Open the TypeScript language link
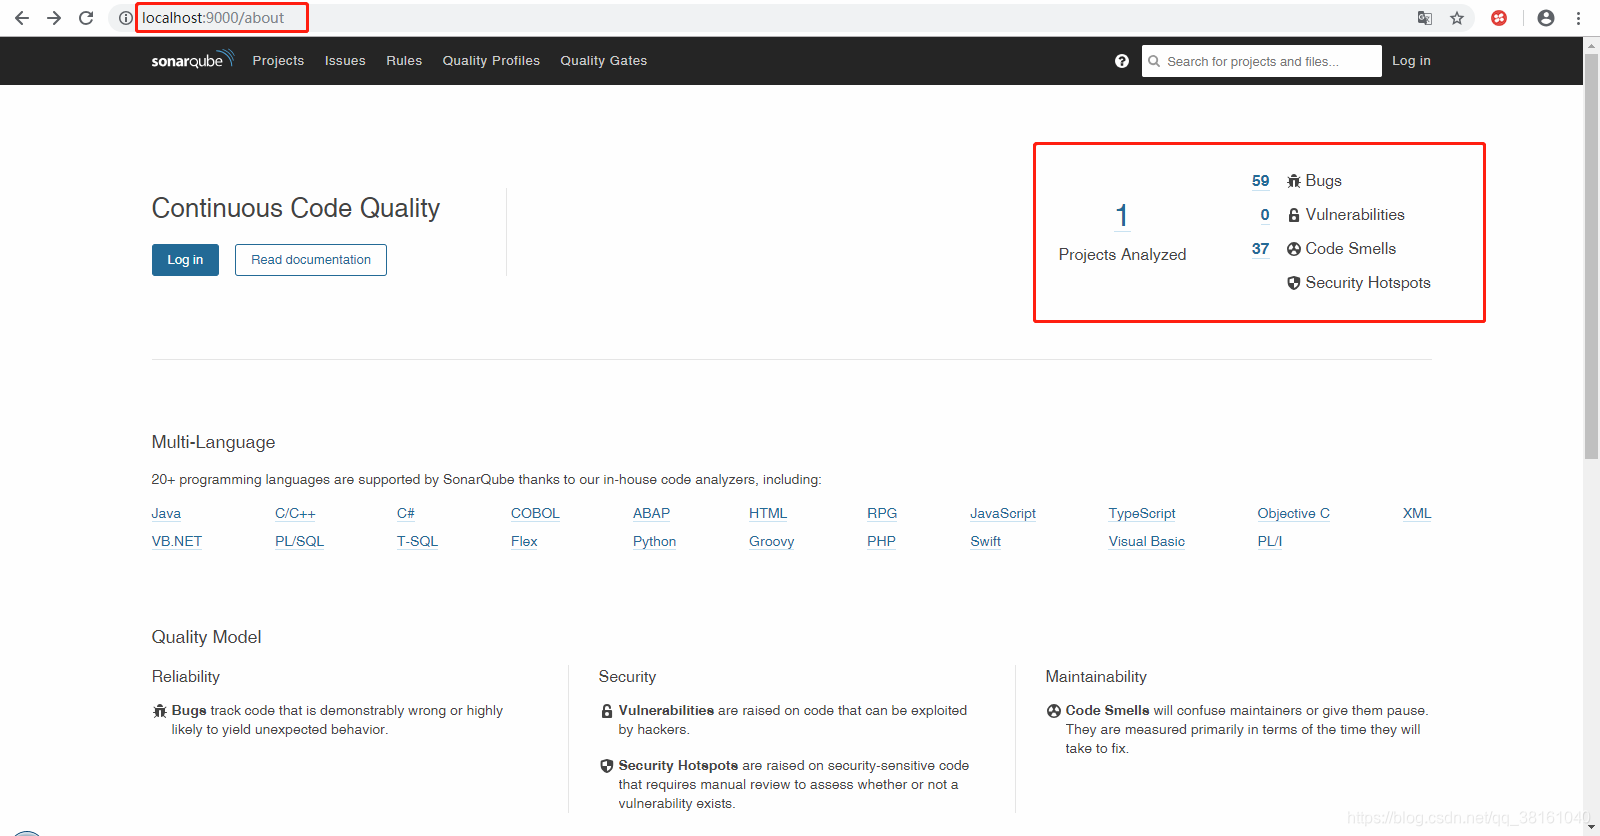Viewport: 1600px width, 836px height. 1142,514
